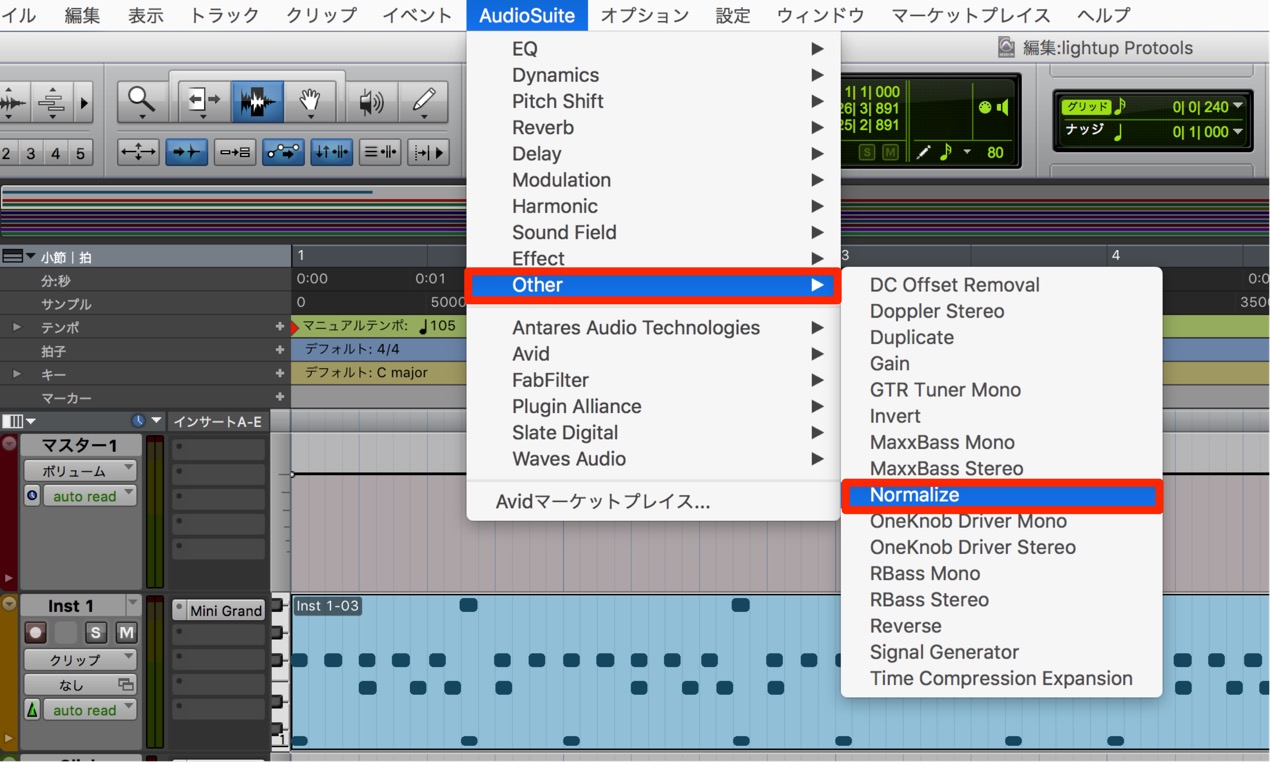The image size is (1270, 762).
Task: Click the right arrow next to track zoom icon
Action: (84, 102)
